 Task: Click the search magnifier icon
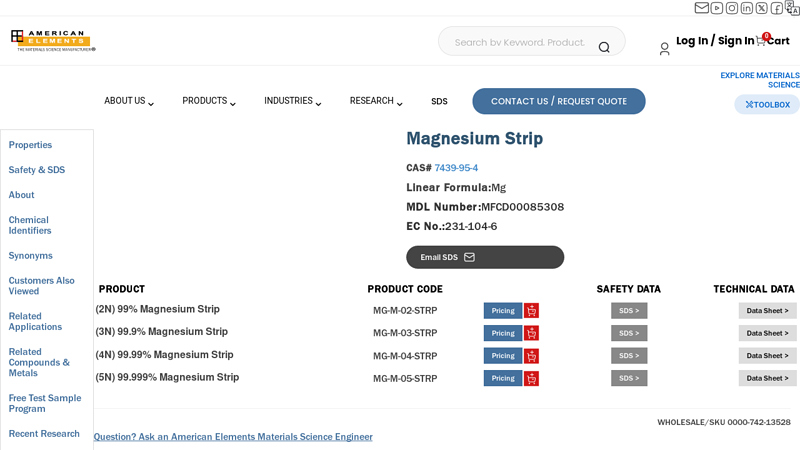pyautogui.click(x=604, y=47)
